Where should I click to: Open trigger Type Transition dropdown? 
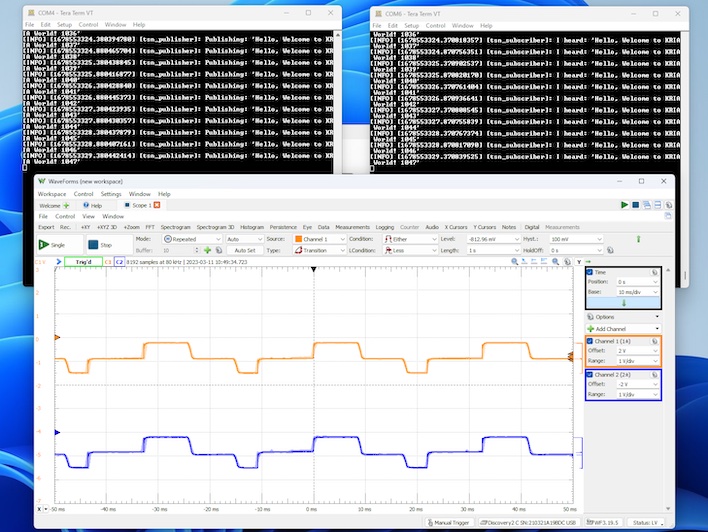tap(320, 250)
